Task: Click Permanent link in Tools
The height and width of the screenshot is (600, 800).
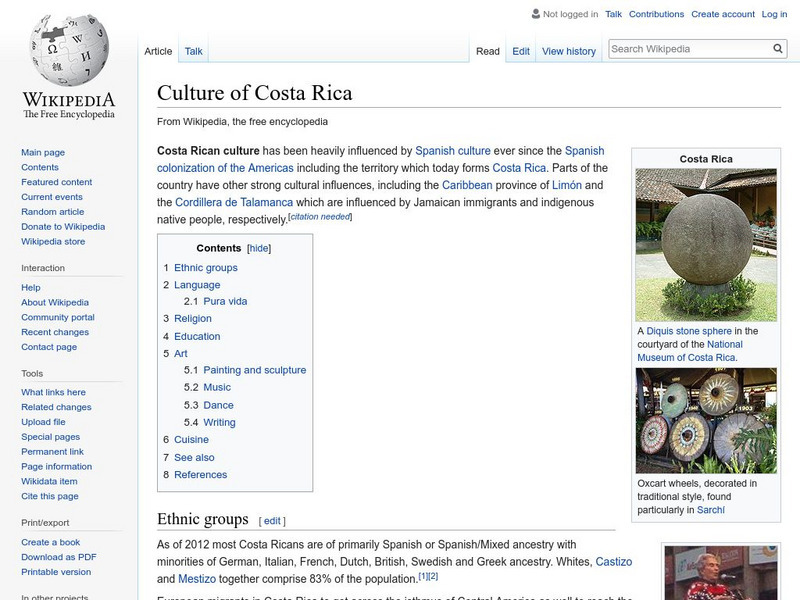Action: pyautogui.click(x=52, y=452)
